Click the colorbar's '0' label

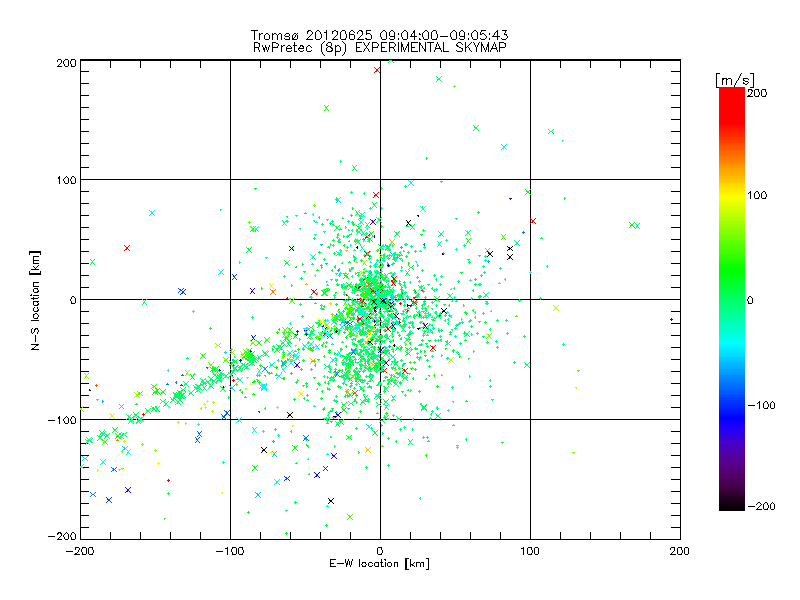750,301
